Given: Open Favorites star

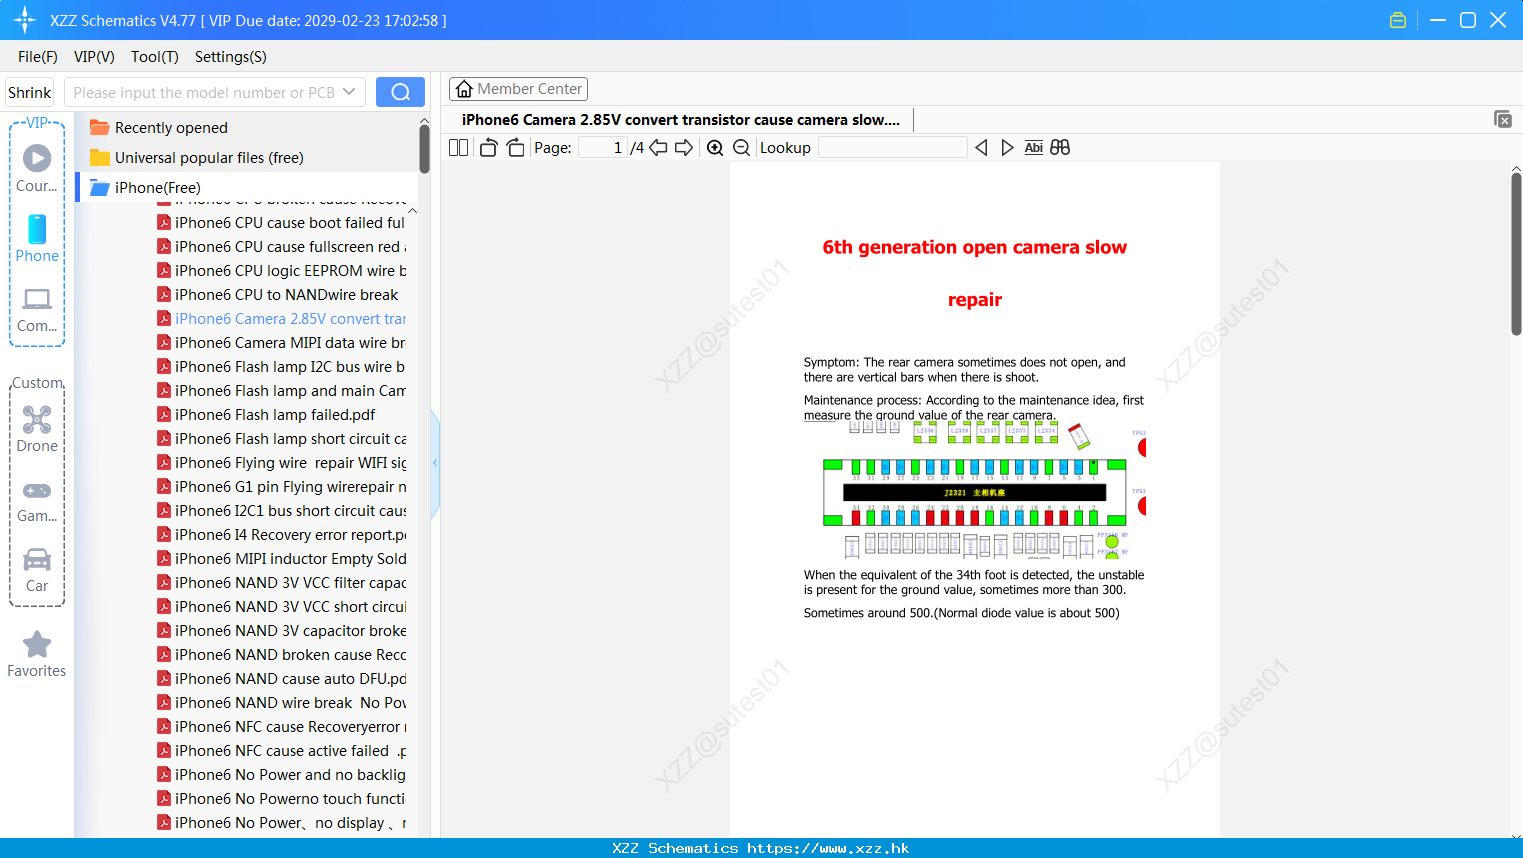Looking at the screenshot, I should 37,655.
